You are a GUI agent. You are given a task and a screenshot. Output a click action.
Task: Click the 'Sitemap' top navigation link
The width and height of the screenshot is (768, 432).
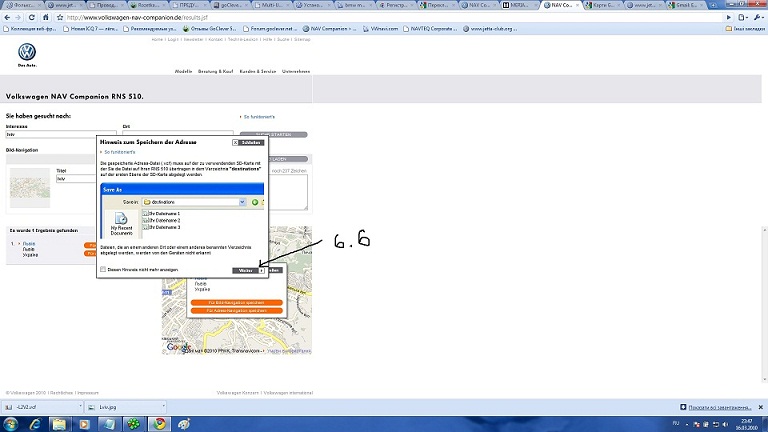tap(302, 39)
